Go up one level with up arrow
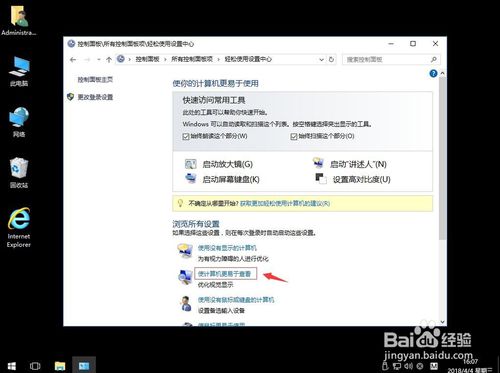 [x=109, y=60]
